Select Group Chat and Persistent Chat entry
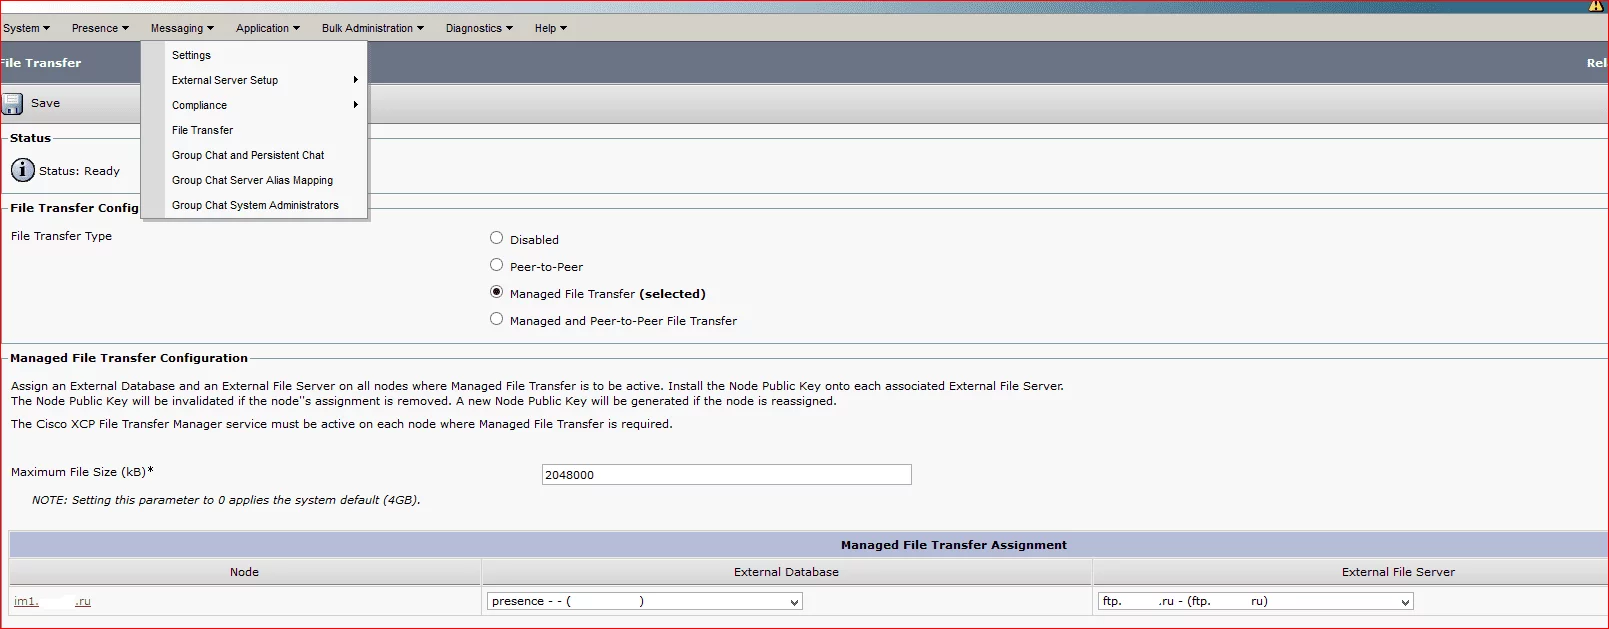Screen dimensions: 1609x629 tap(248, 155)
